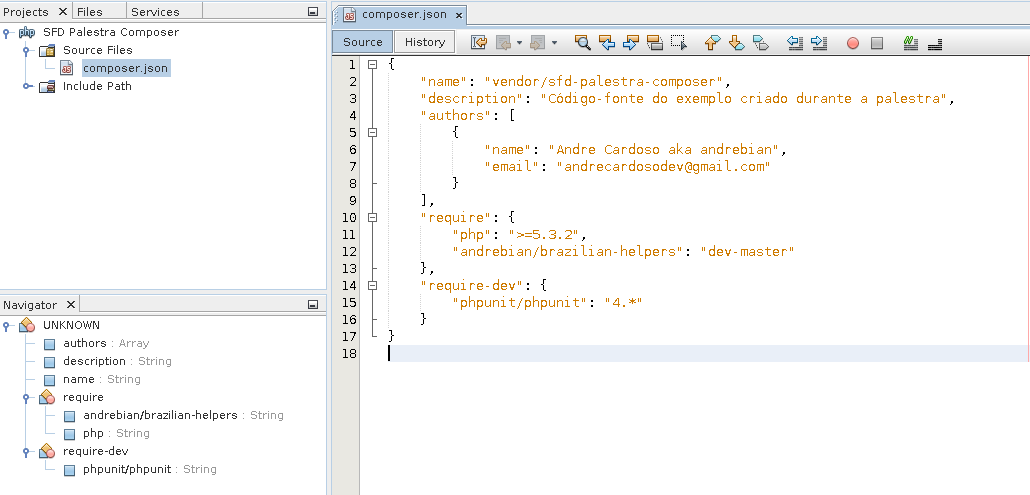
Task: Select name : String in Navigator
Action: pos(102,379)
